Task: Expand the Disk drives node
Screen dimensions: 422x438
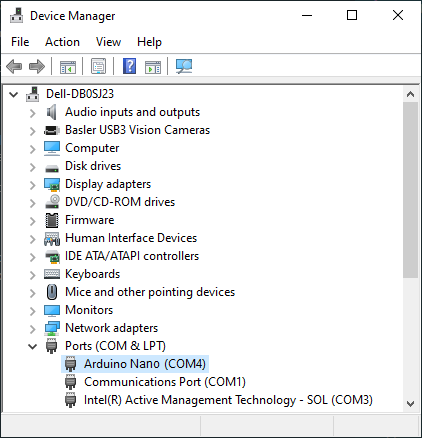Action: coord(33,167)
